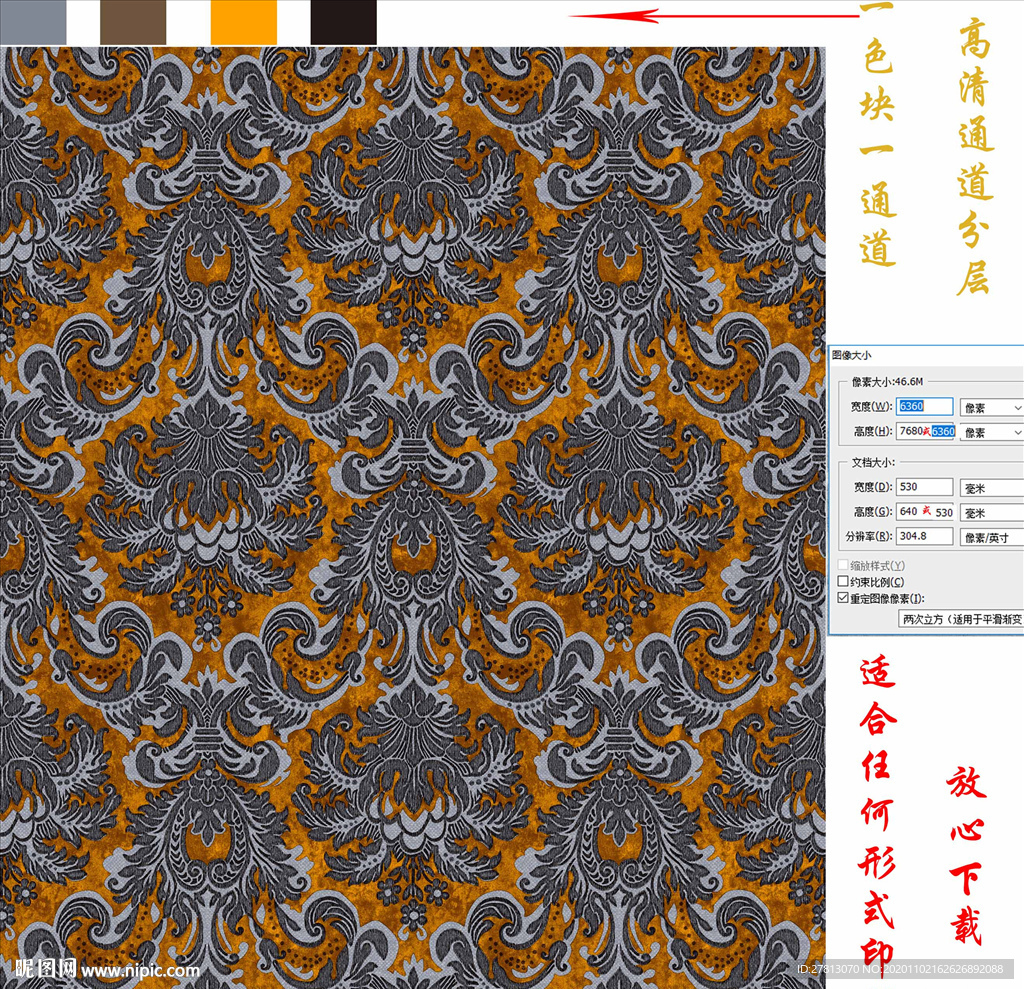Click the 宽度(W) label

(871, 406)
